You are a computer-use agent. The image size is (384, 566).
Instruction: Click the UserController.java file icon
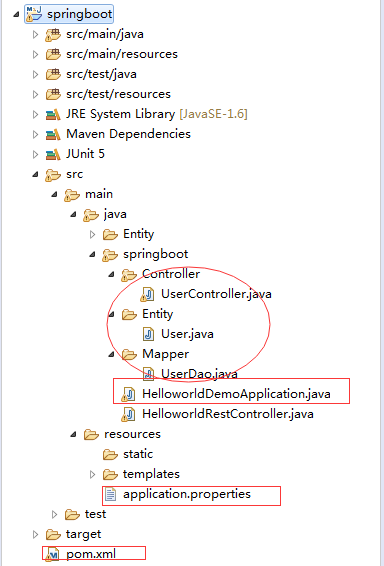(x=148, y=295)
